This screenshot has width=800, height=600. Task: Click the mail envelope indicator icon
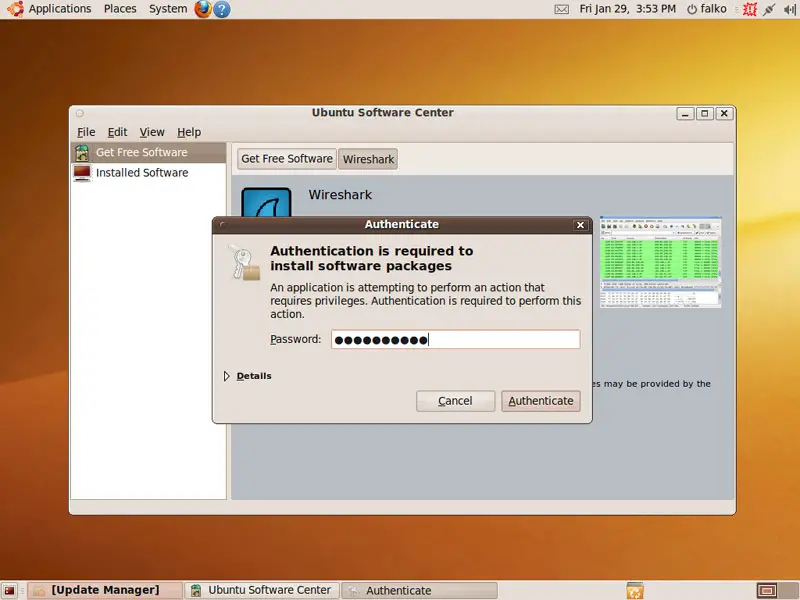pyautogui.click(x=561, y=9)
